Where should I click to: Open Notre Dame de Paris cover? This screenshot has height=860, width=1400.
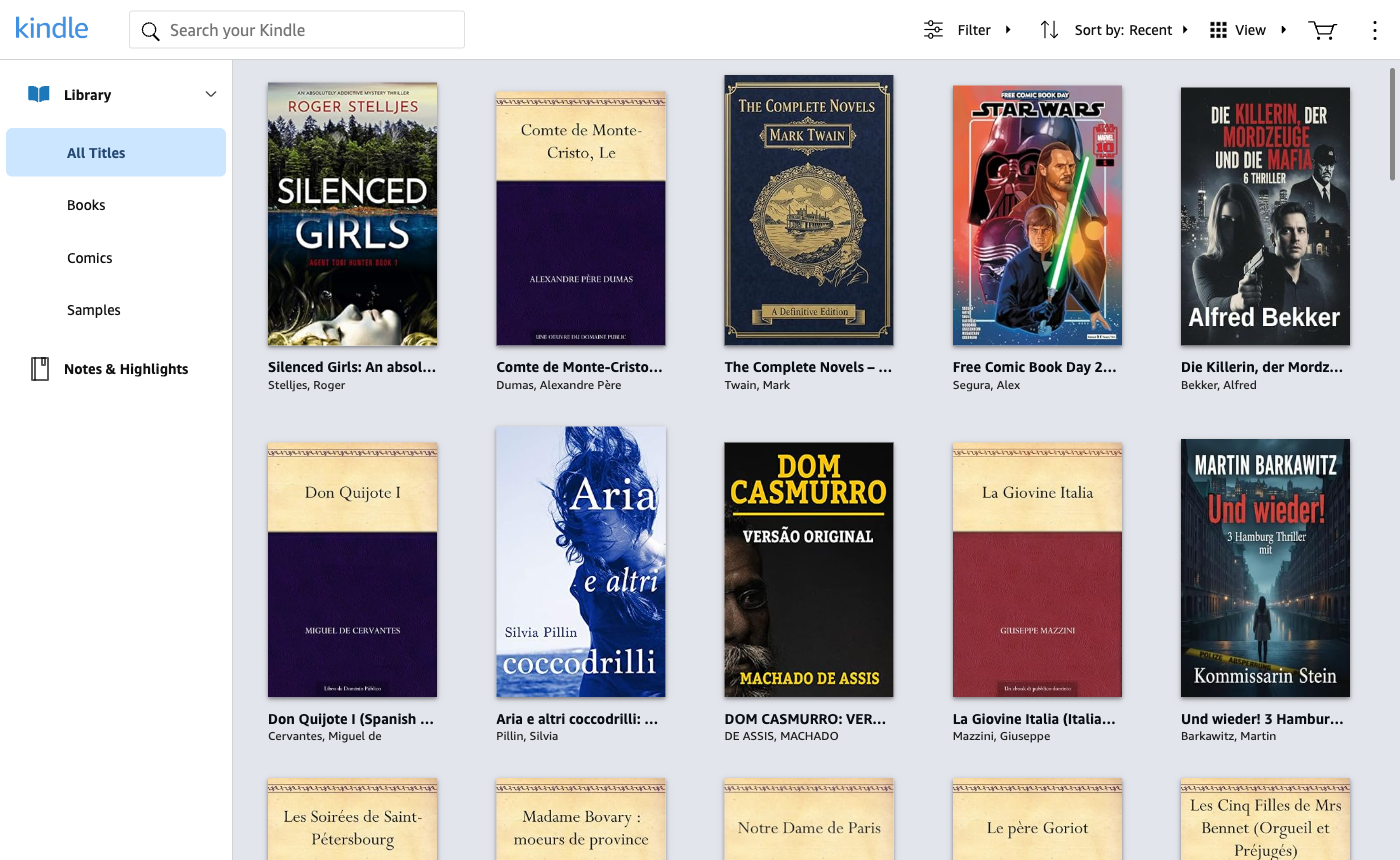[x=809, y=819]
